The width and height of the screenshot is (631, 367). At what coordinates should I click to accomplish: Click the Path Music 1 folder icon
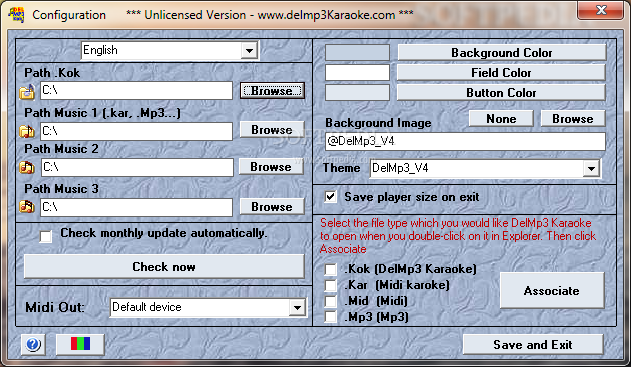pos(27,131)
